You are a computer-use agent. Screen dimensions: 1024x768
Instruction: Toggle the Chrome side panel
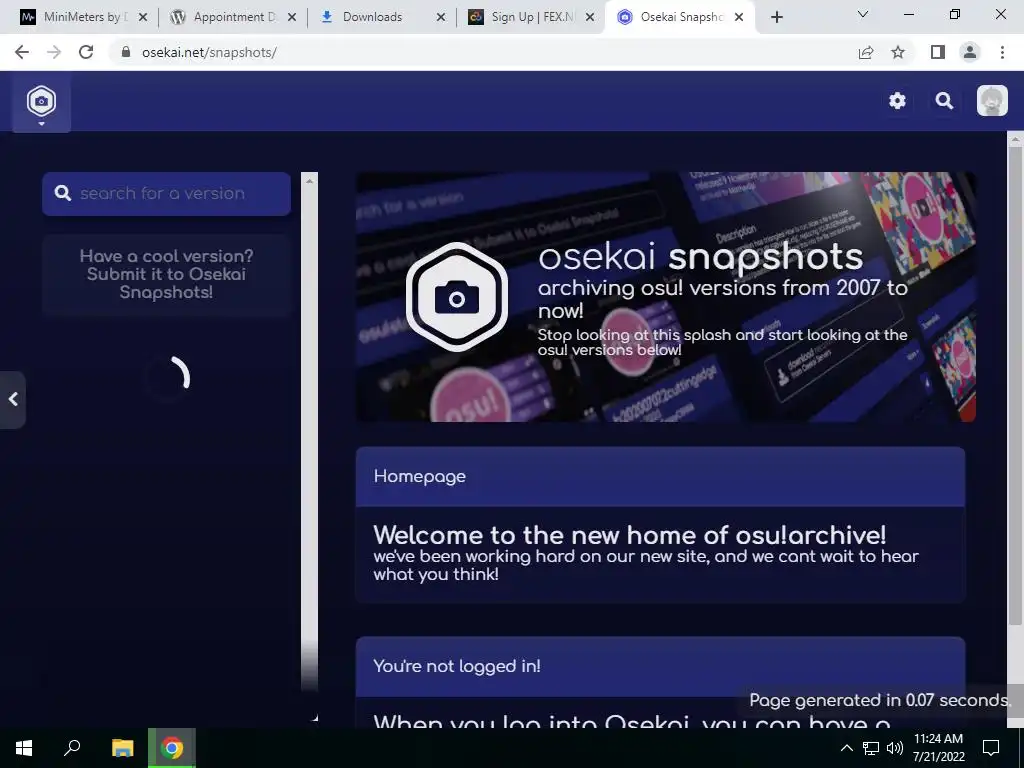pyautogui.click(x=938, y=52)
